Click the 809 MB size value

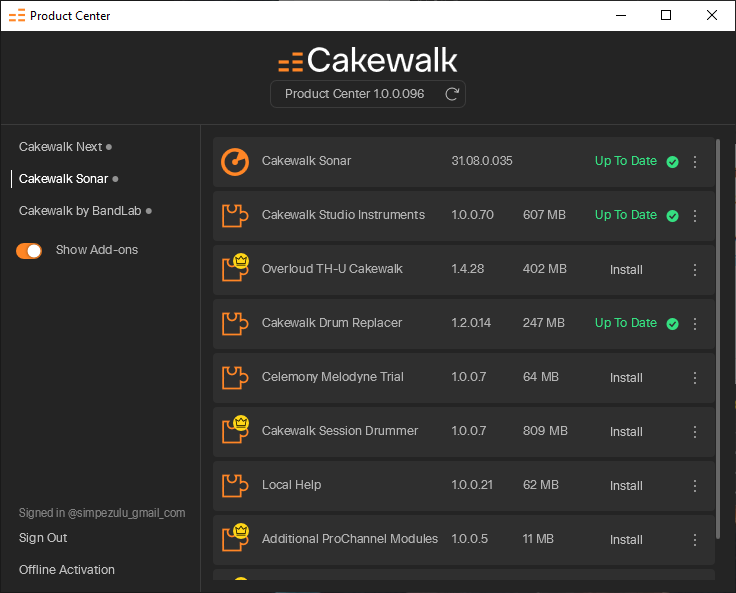tap(545, 431)
